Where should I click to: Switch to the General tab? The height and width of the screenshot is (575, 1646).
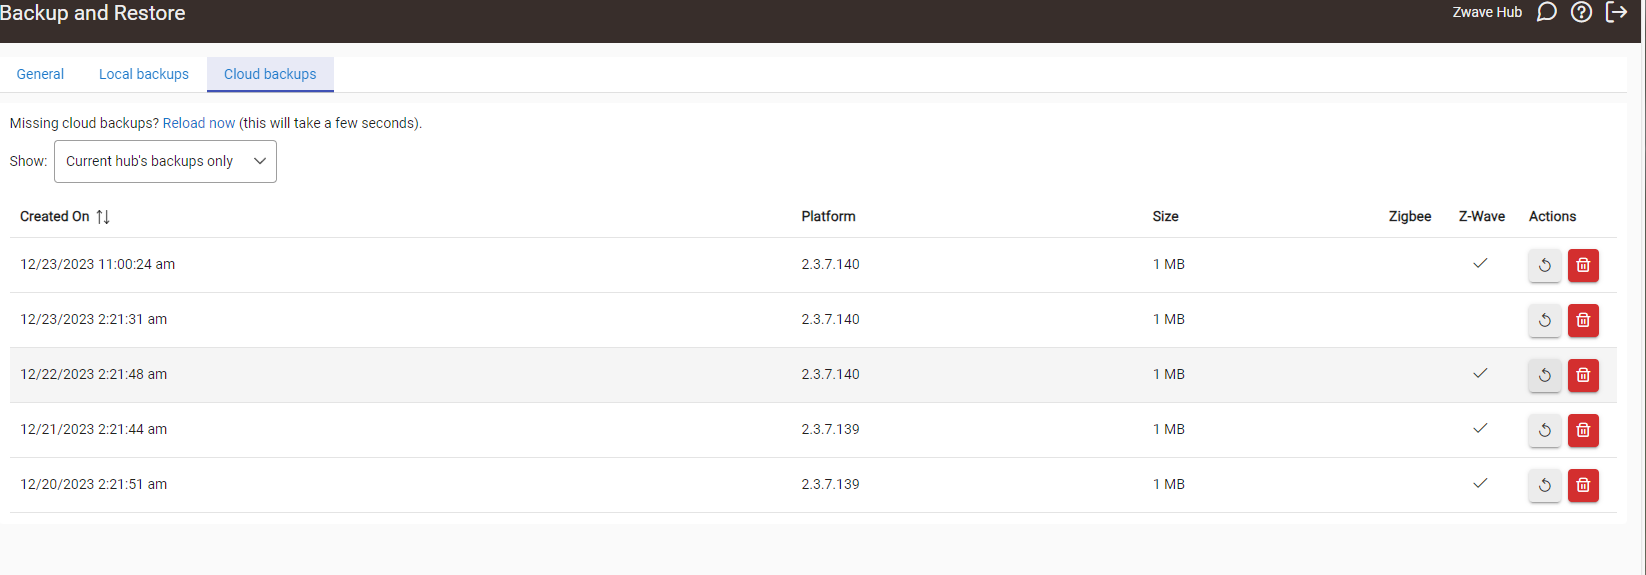click(x=40, y=74)
